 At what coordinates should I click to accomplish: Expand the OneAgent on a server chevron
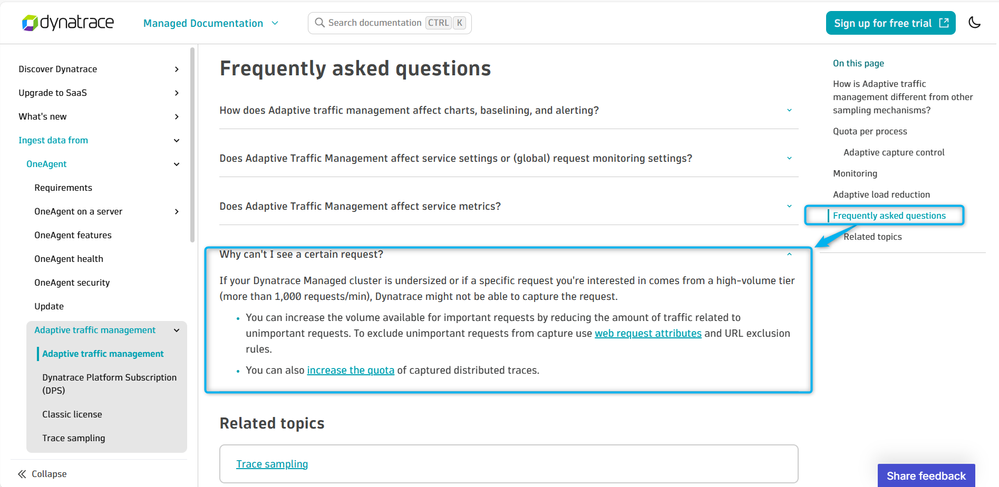click(x=176, y=212)
